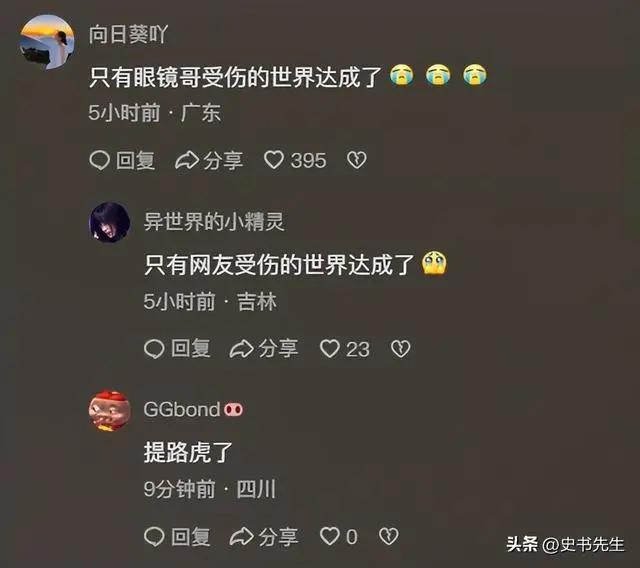Open GGbond's pig avatar
Viewport: 640px width, 568px height.
coord(109,410)
